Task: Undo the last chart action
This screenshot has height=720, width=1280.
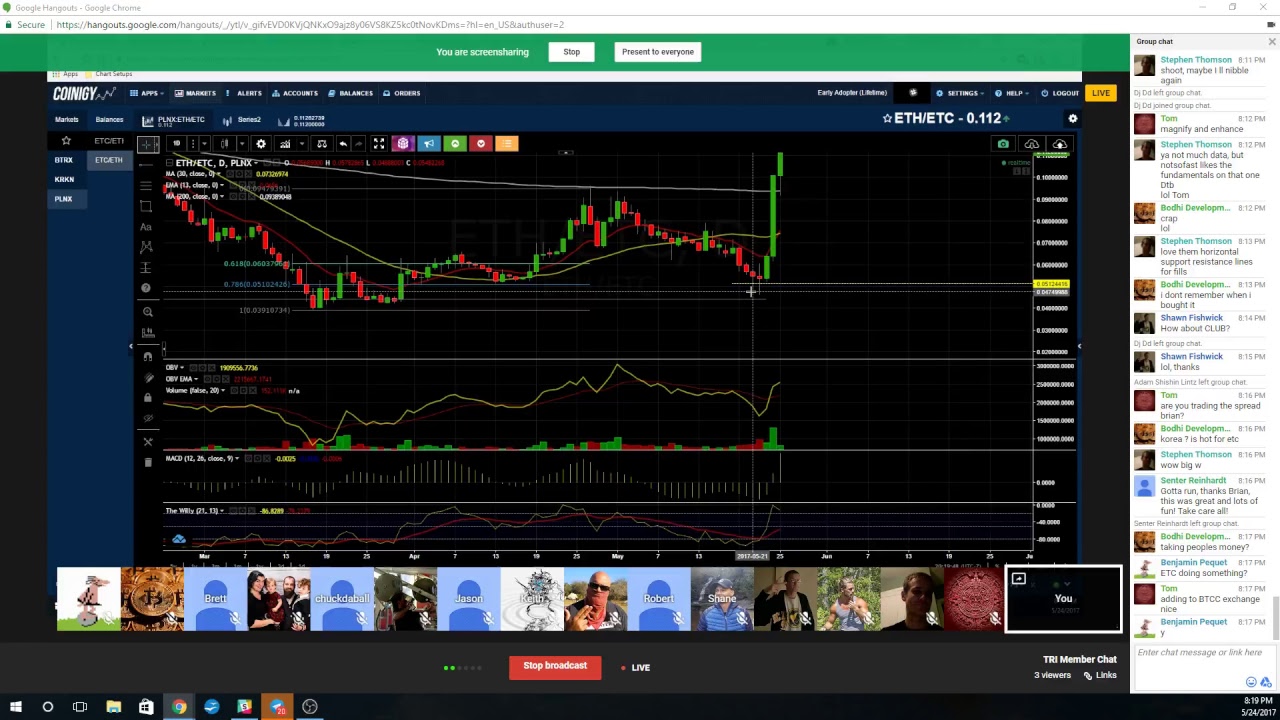Action: pos(343,144)
